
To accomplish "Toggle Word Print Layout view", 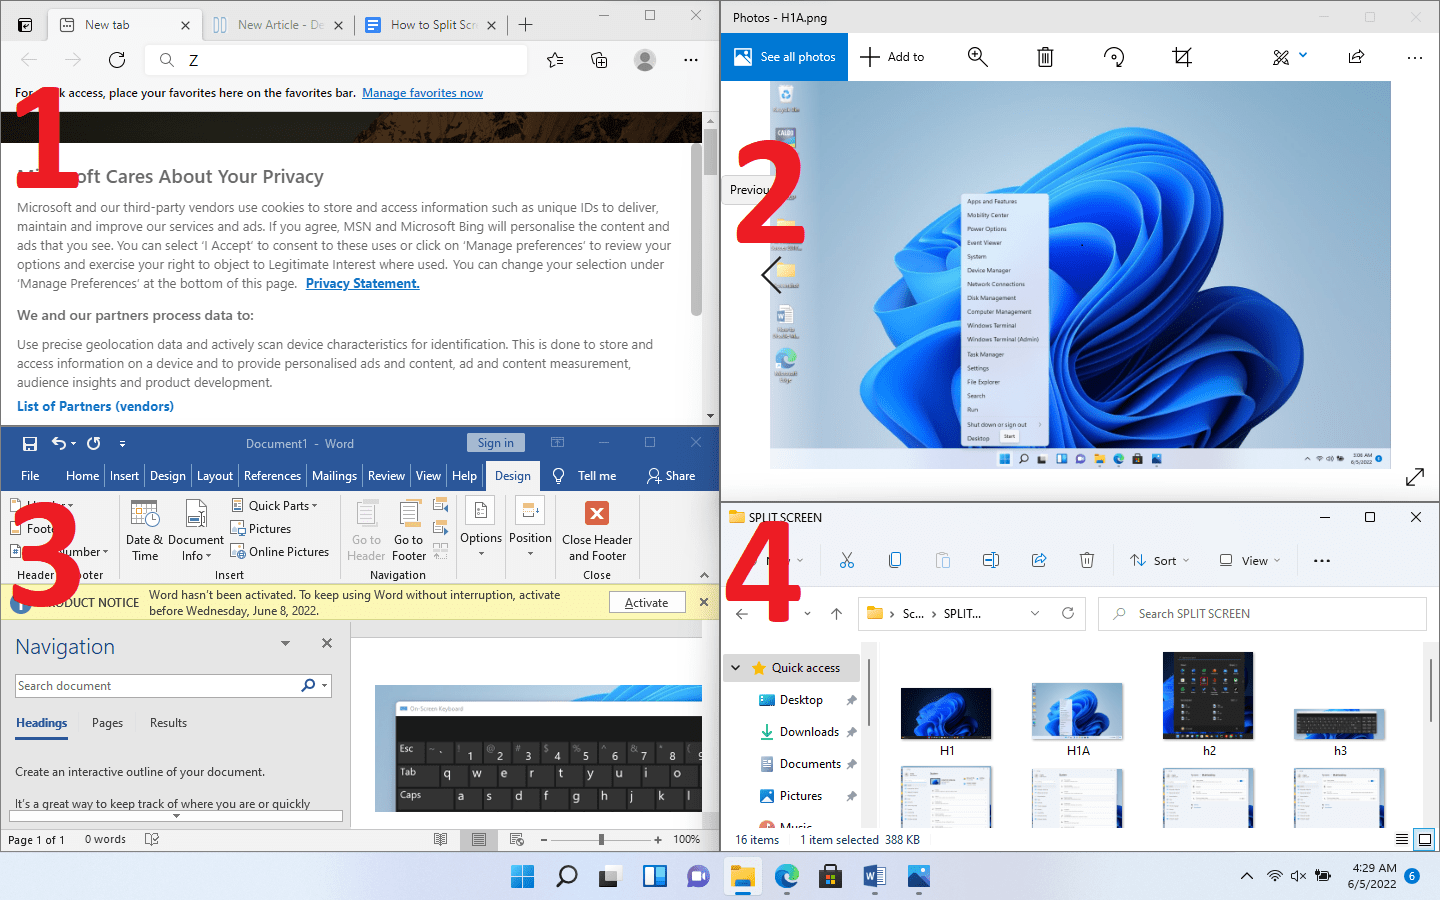I will pos(479,839).
